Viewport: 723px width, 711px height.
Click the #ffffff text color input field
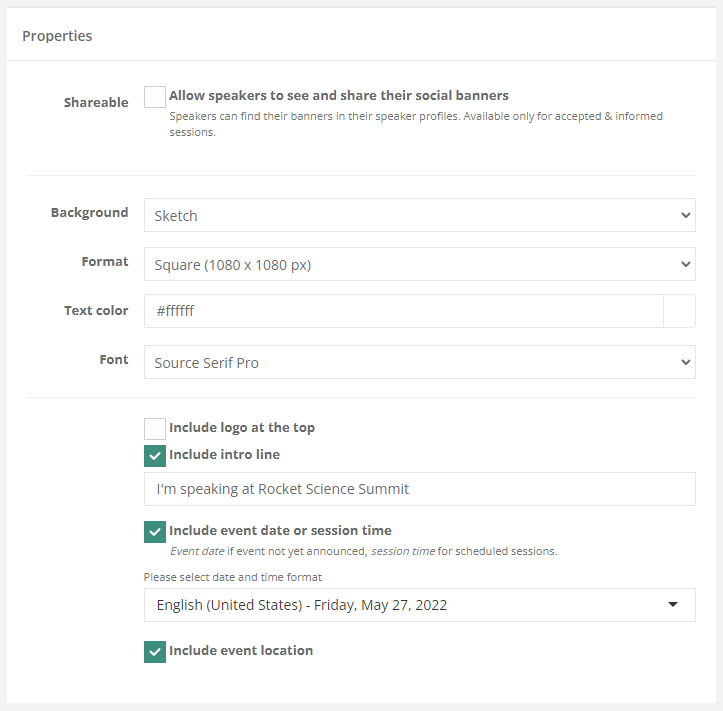pyautogui.click(x=400, y=311)
